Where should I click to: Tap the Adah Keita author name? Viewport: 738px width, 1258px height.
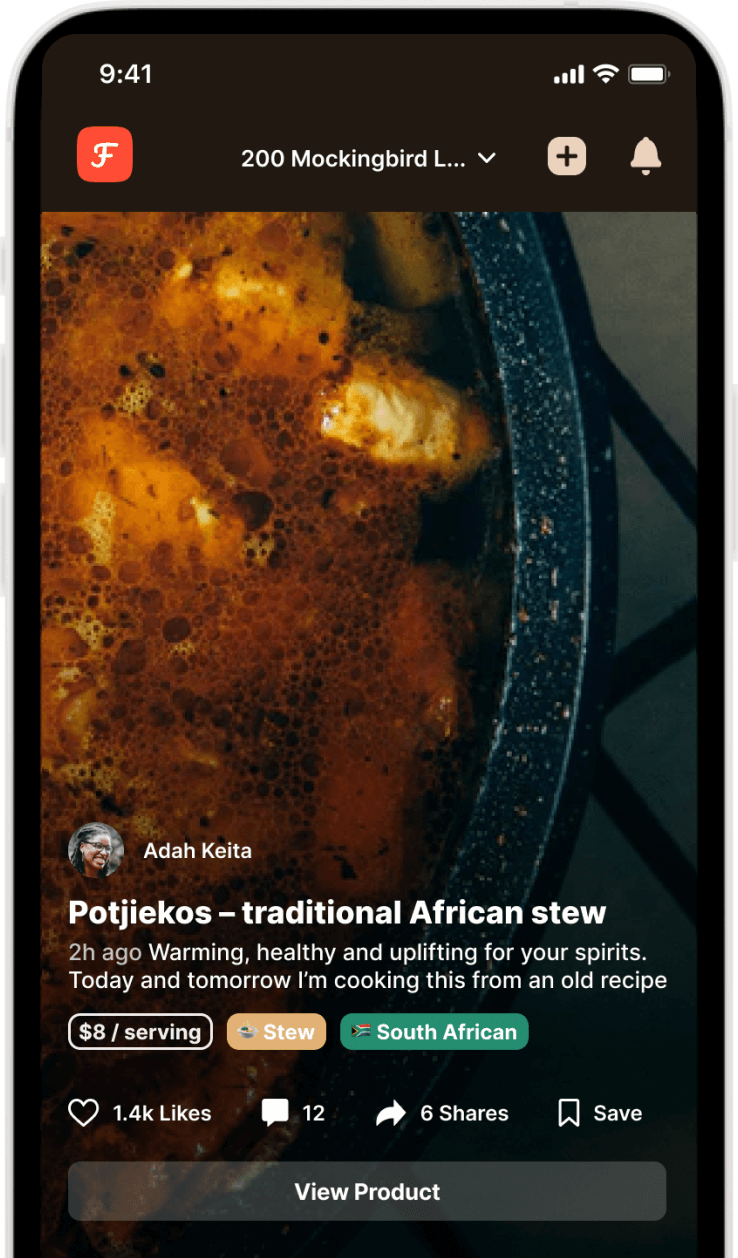[198, 851]
